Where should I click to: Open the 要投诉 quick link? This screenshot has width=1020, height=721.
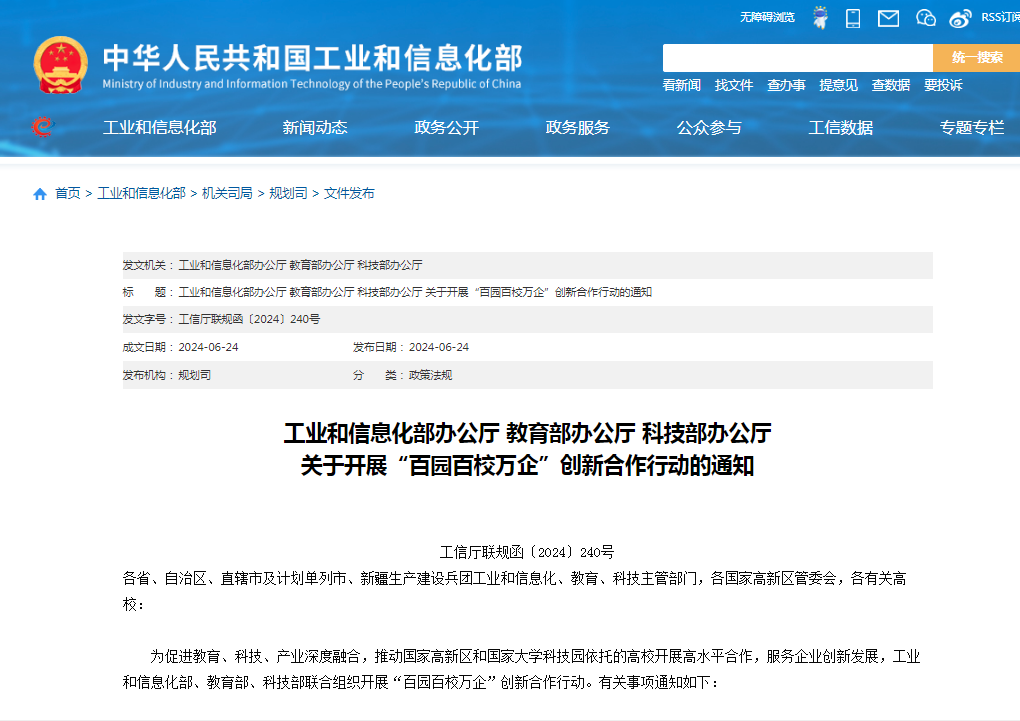[942, 85]
